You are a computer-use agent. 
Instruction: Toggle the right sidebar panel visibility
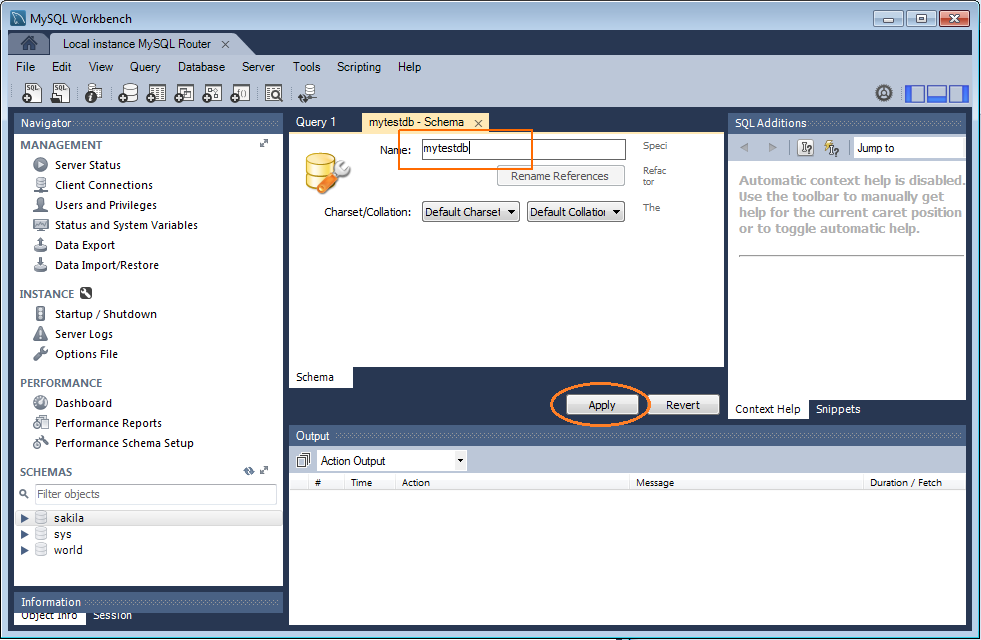click(x=958, y=94)
